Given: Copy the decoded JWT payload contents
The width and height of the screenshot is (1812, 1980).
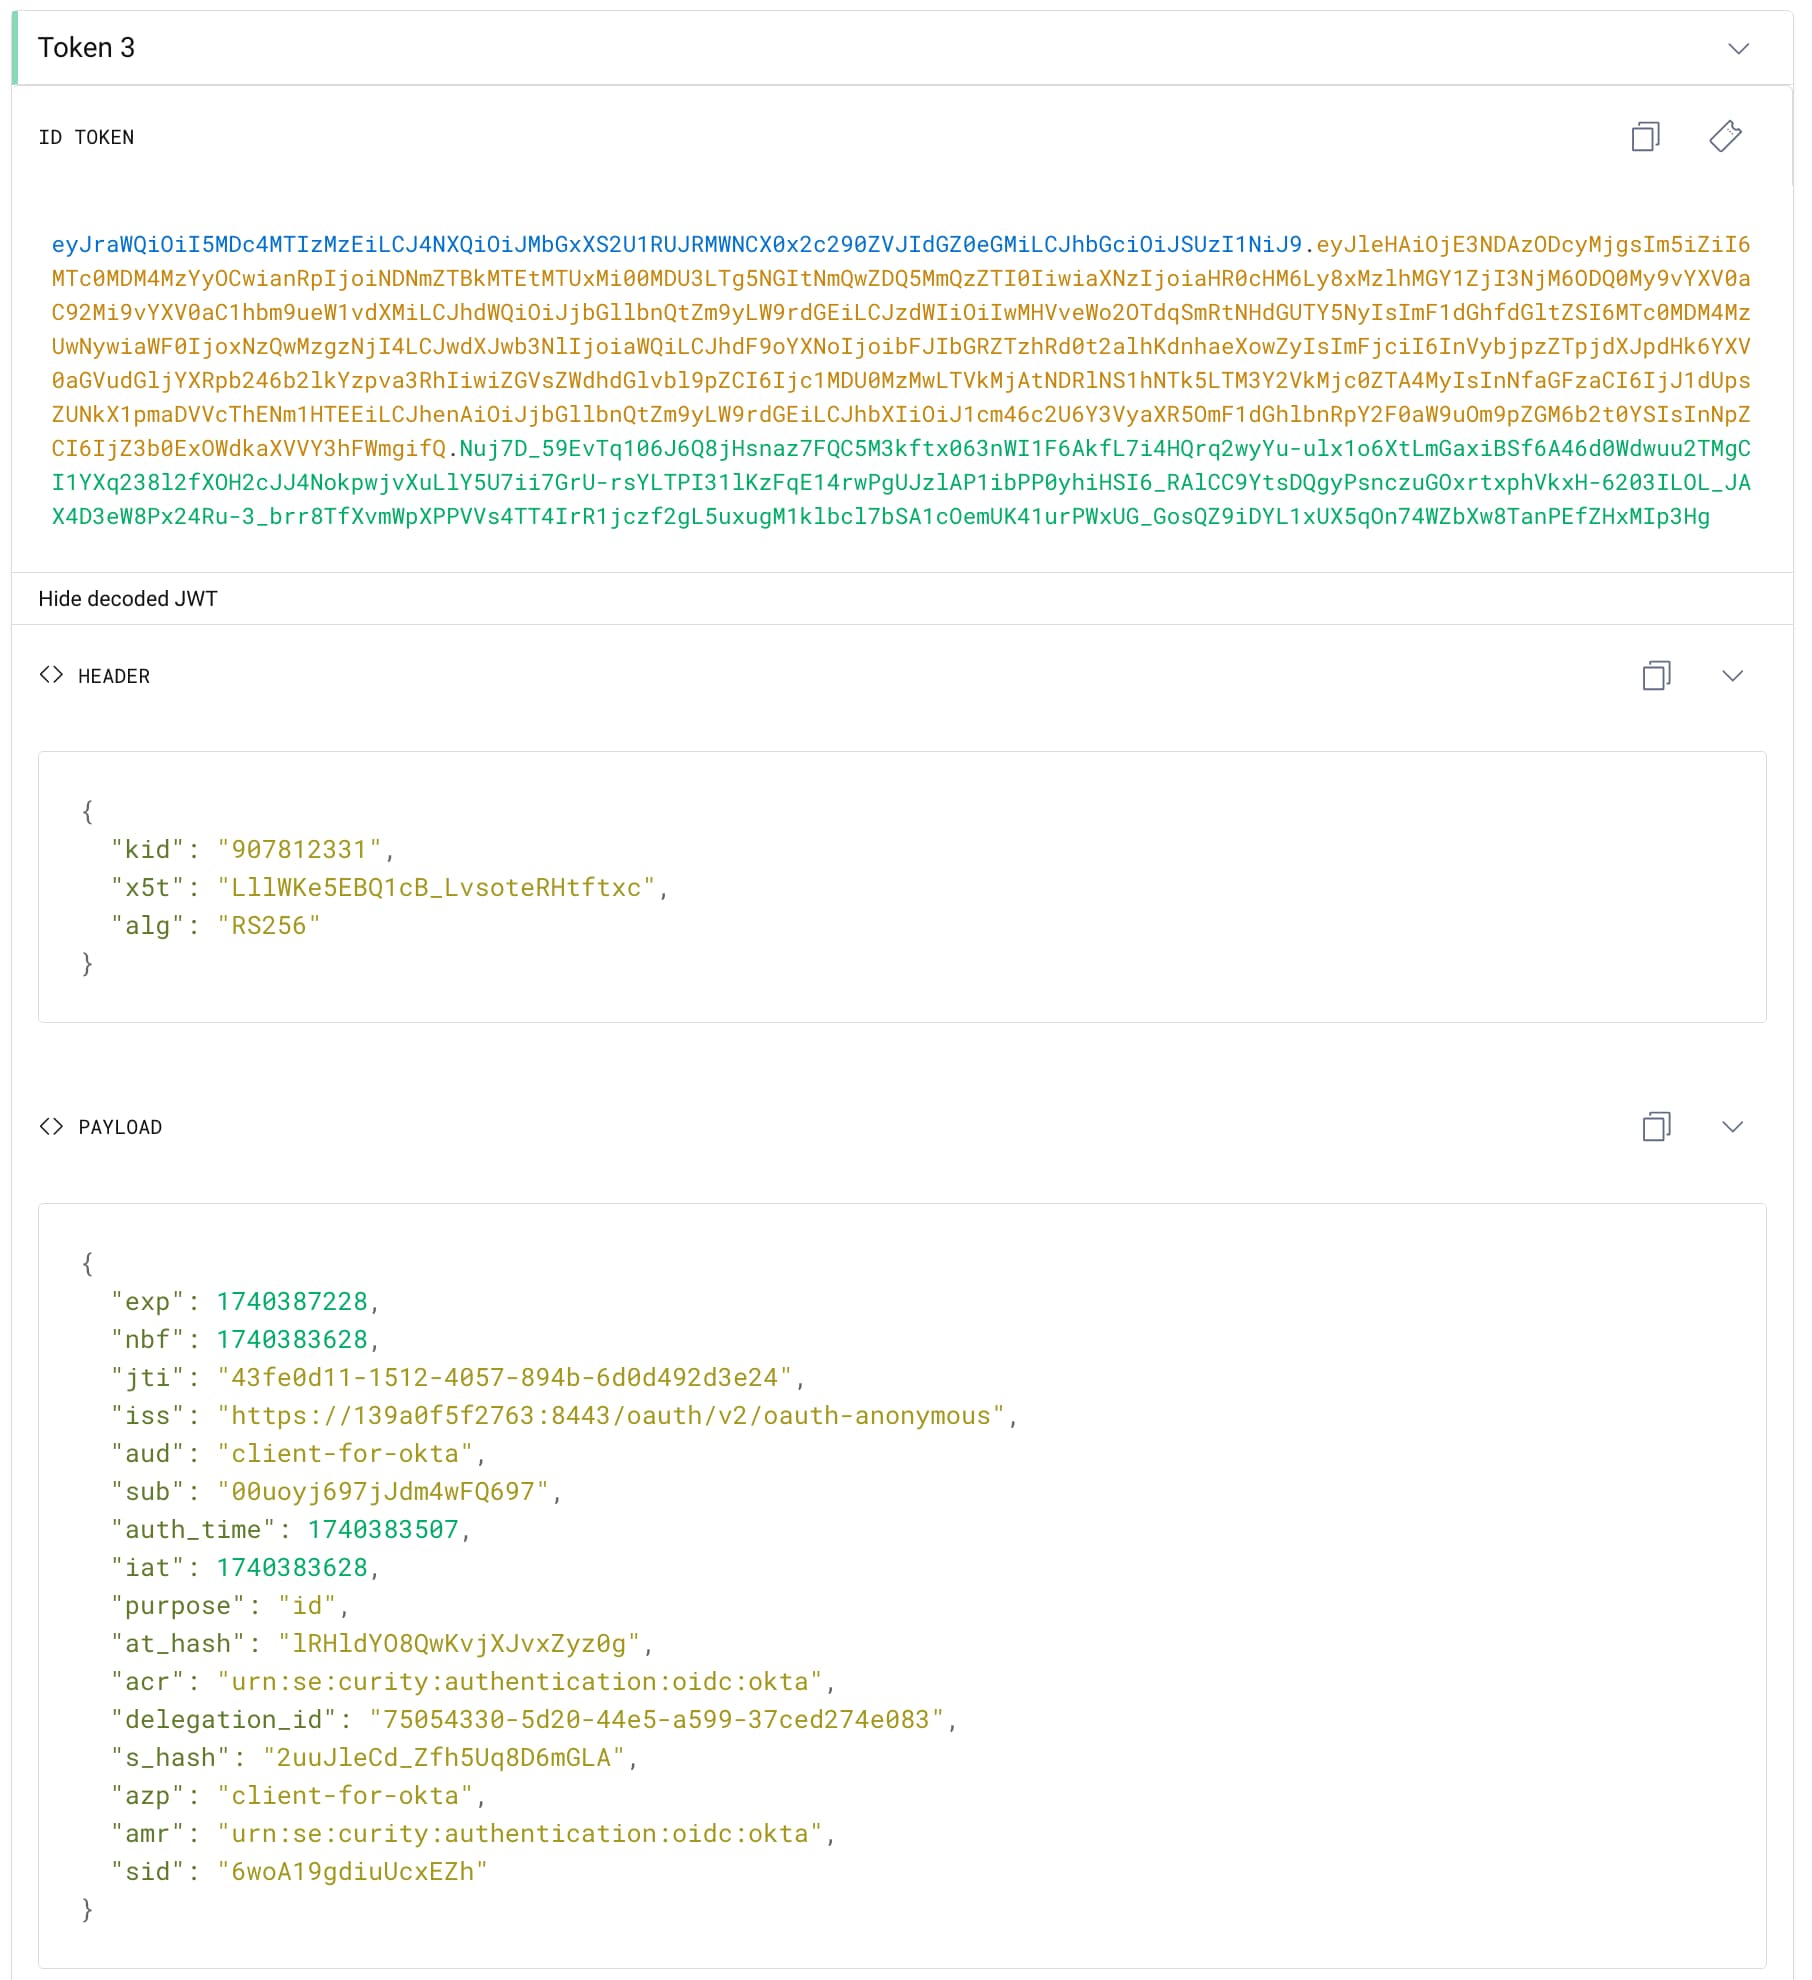Looking at the screenshot, I should (x=1657, y=1126).
